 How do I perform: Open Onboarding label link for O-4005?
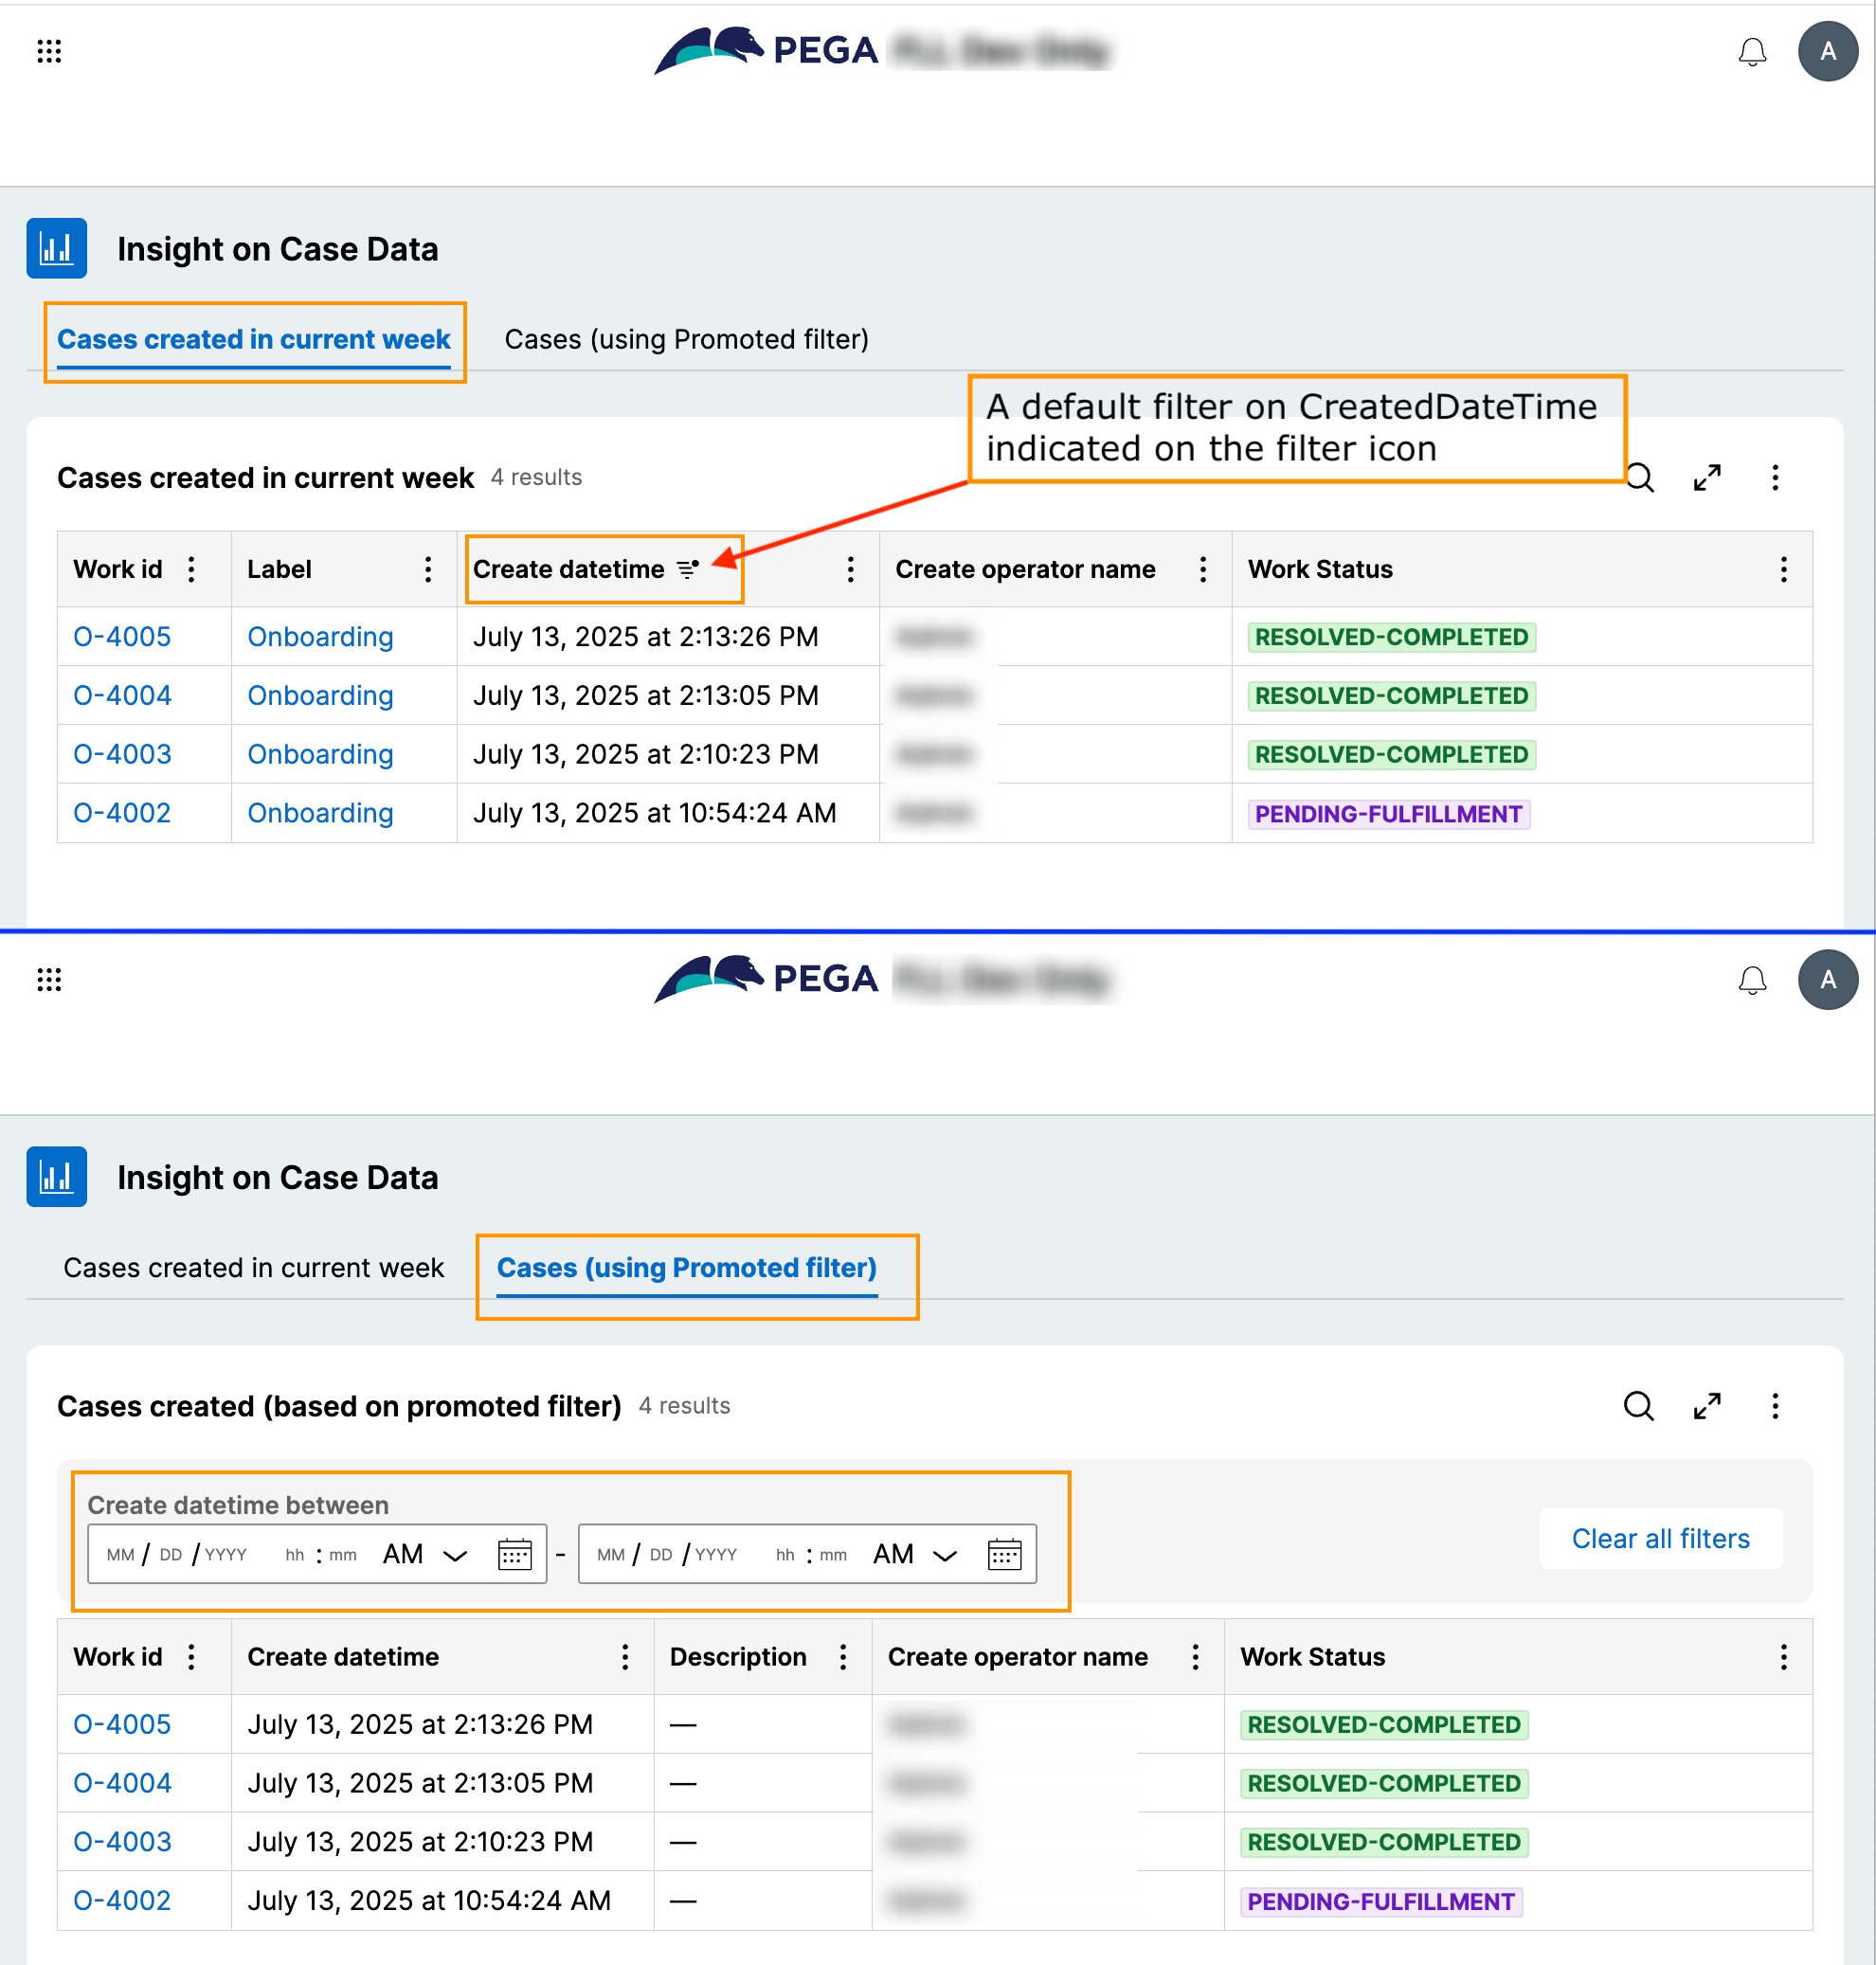click(320, 636)
